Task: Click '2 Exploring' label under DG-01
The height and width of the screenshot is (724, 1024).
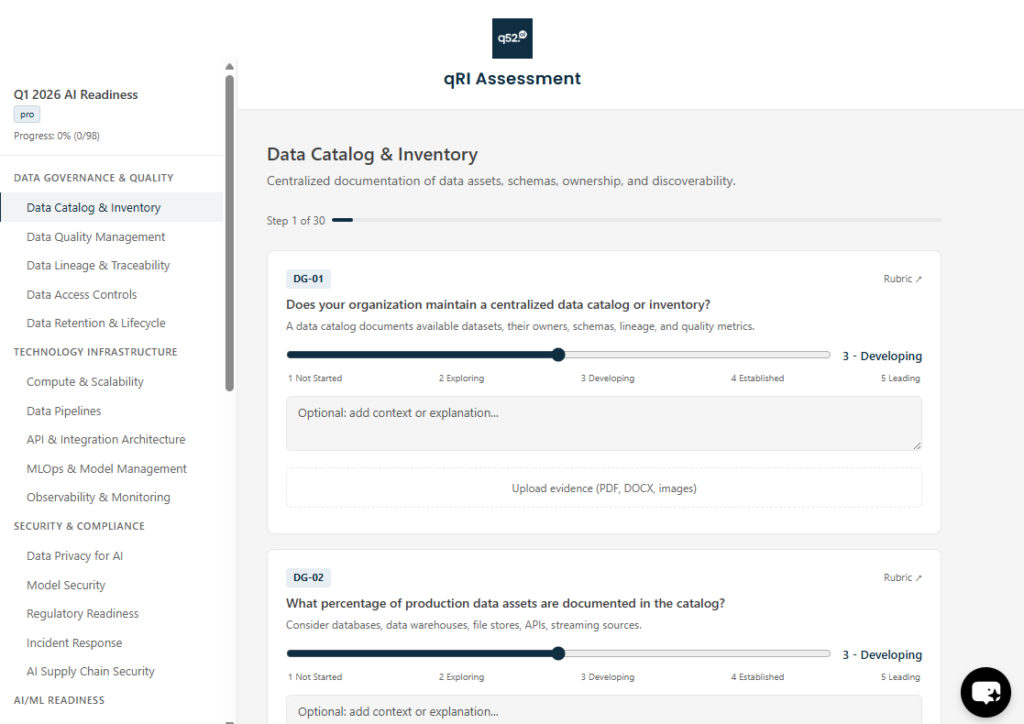Action: pos(461,378)
